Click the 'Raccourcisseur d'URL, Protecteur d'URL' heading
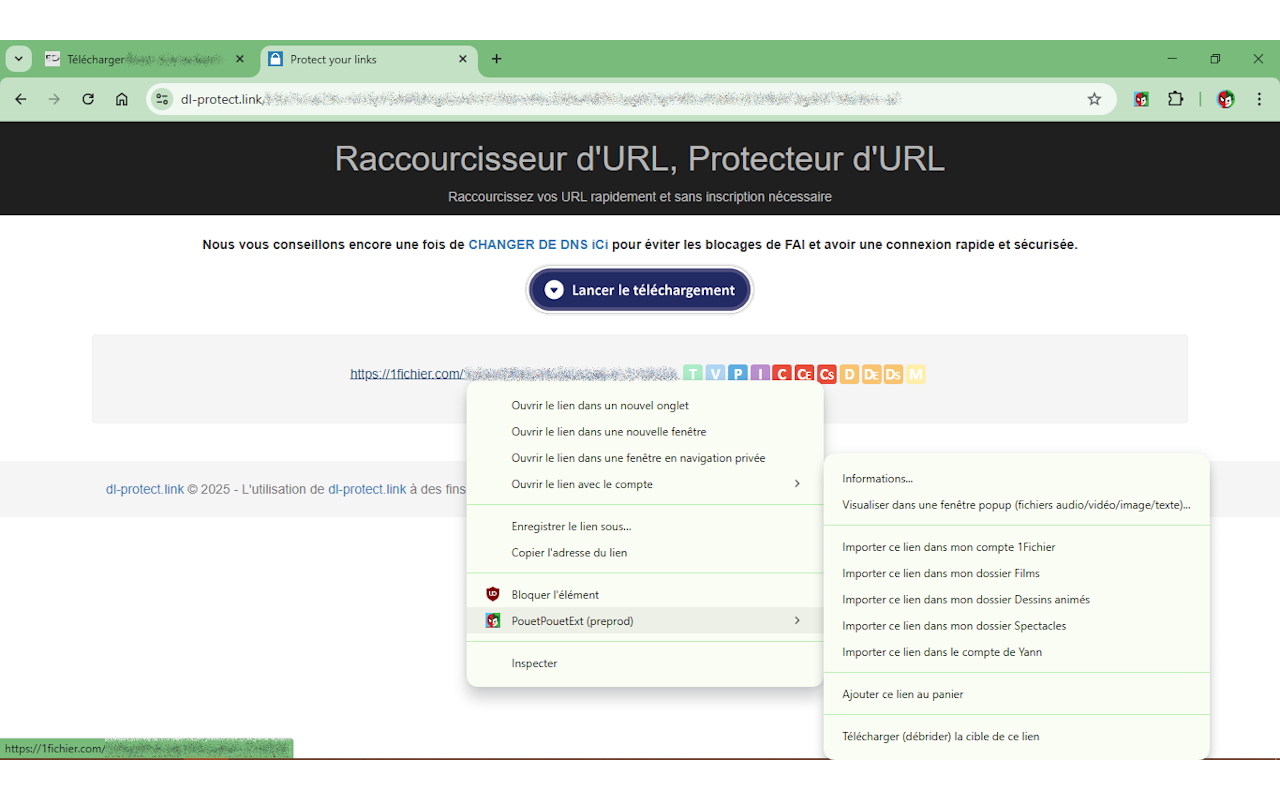Screen dimensions: 1280x800 pyautogui.click(x=640, y=158)
